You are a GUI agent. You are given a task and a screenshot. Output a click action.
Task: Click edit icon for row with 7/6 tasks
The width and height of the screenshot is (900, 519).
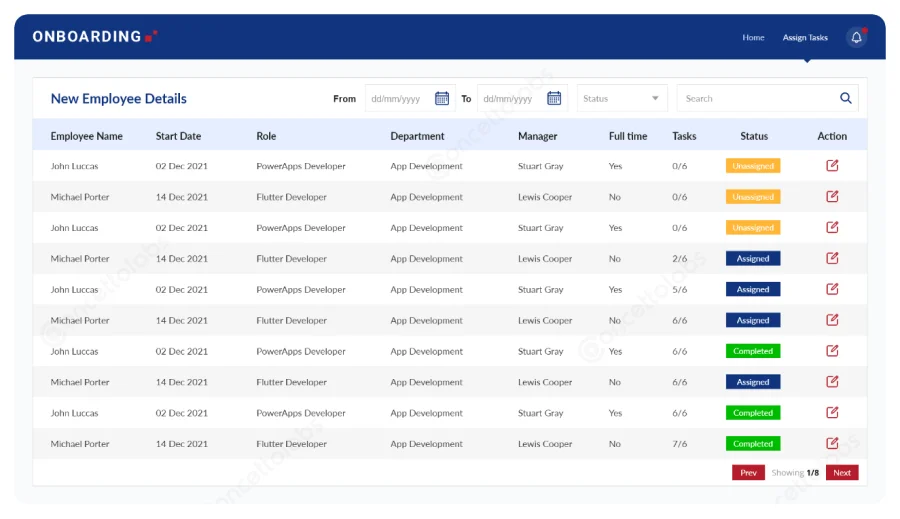coord(832,443)
